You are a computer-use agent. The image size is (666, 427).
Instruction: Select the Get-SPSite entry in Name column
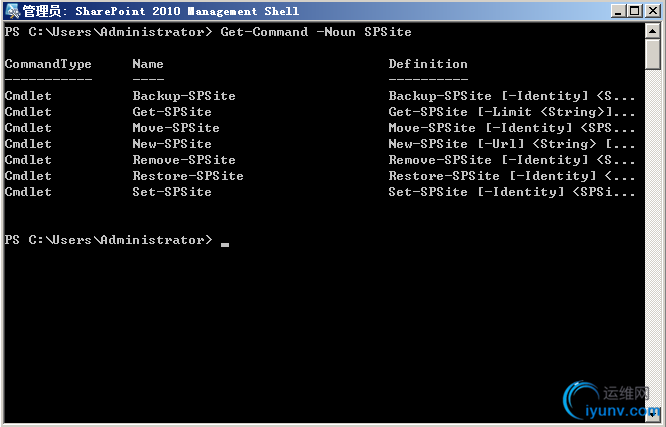pos(172,112)
